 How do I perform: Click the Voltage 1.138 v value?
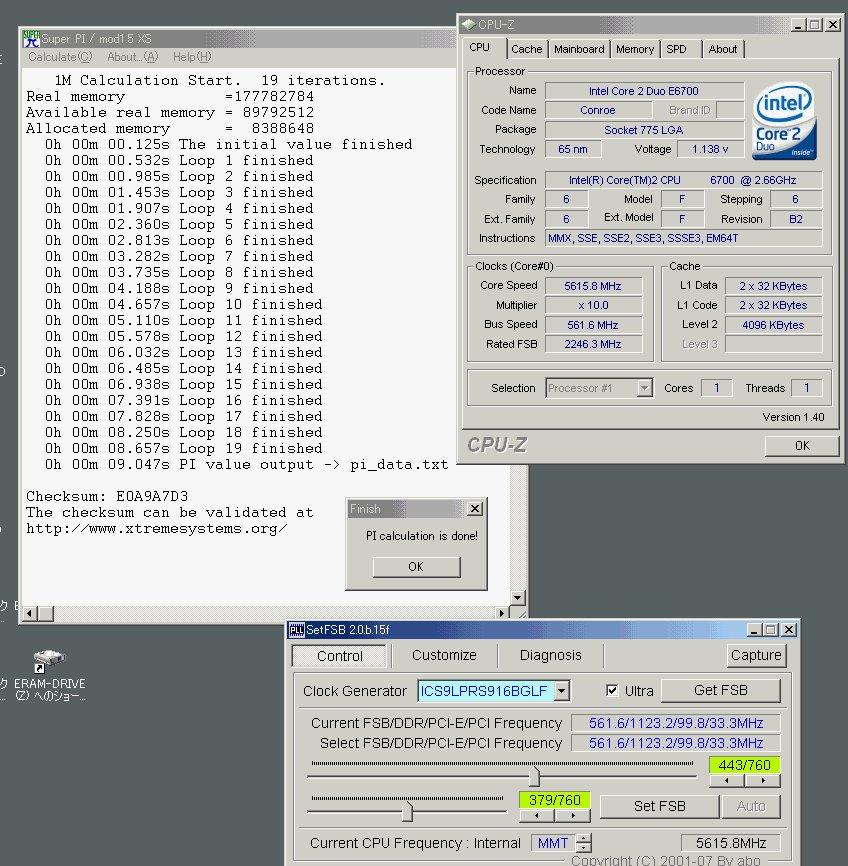(x=710, y=149)
